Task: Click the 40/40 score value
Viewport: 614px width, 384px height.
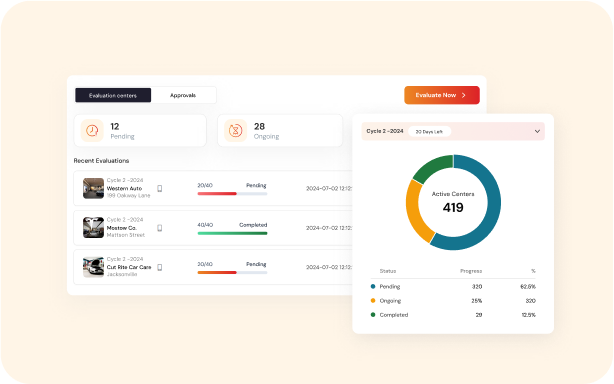Action: pyautogui.click(x=205, y=225)
